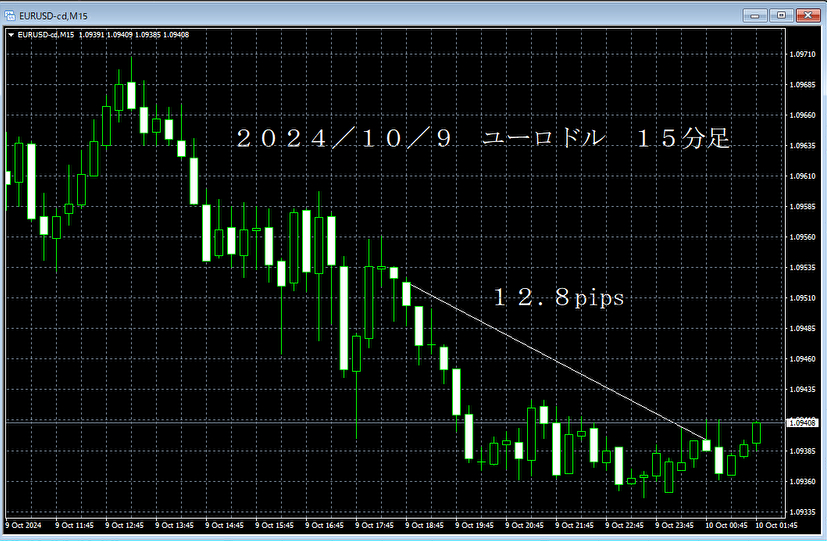Click time axis label 9 Oct 2024
This screenshot has height=541, width=827.
click(x=23, y=526)
